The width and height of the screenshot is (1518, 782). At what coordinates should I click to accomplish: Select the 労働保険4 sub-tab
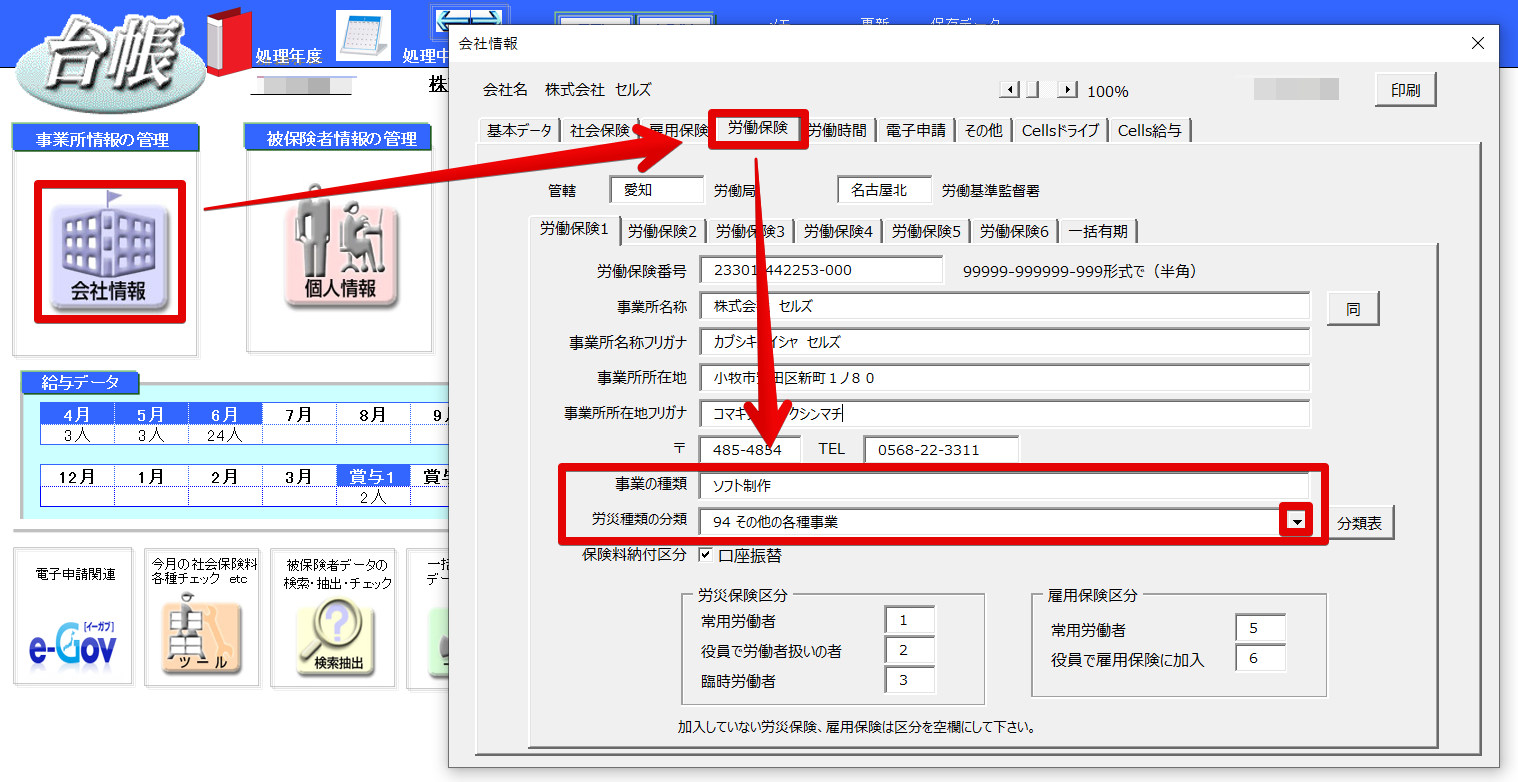click(838, 231)
